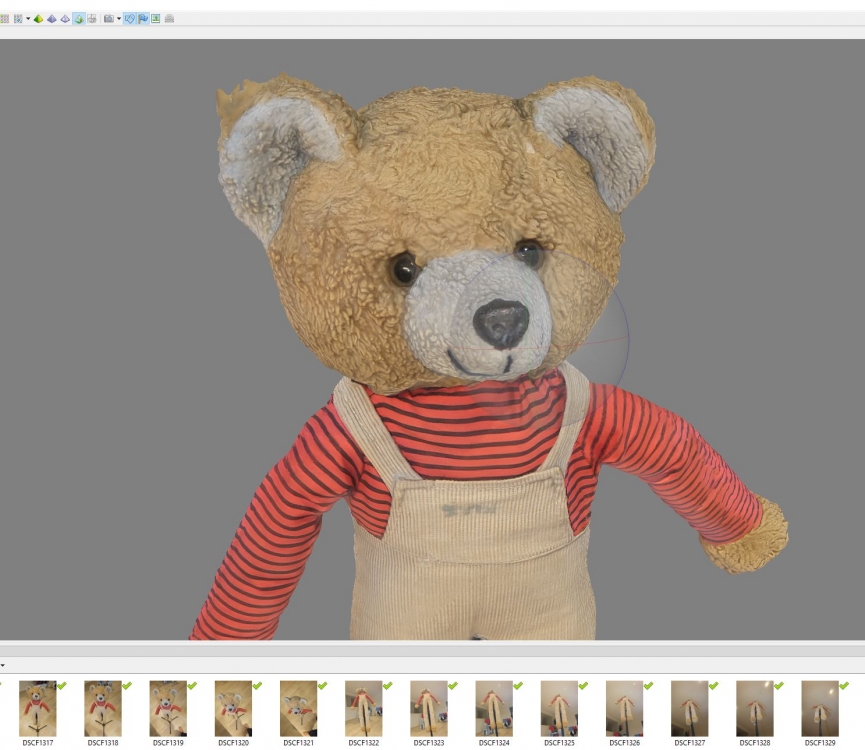Click the show aligned chunks icon

(x=169, y=18)
